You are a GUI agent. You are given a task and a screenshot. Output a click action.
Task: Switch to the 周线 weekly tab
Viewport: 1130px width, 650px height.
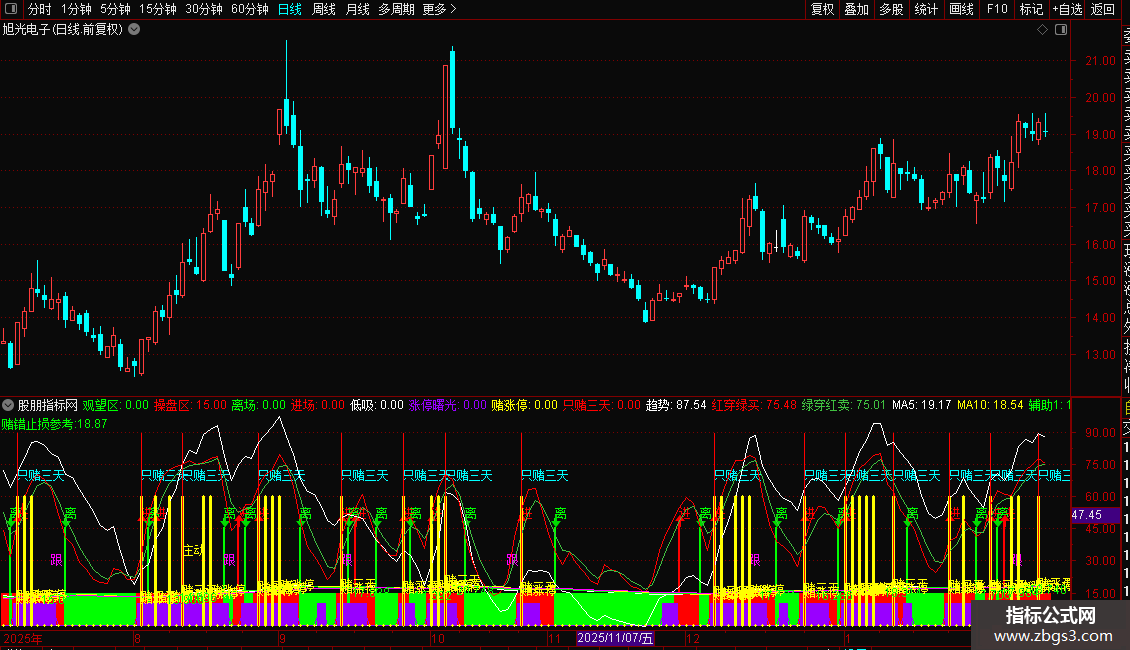[x=324, y=9]
